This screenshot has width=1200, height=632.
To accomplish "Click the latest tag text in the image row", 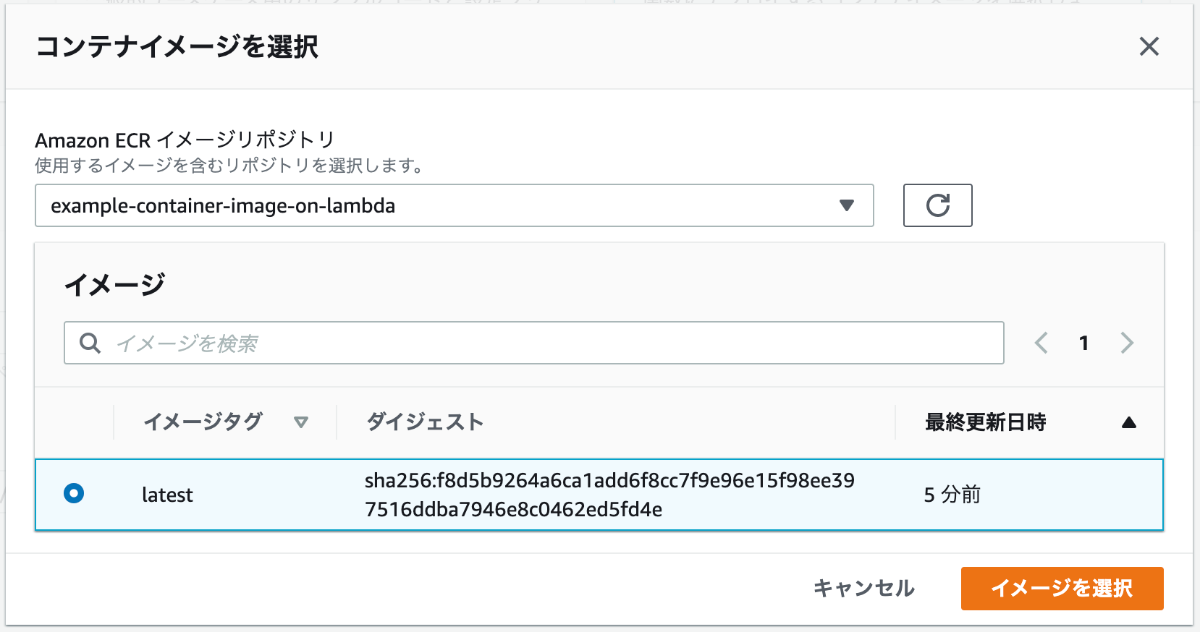I will coord(167,494).
